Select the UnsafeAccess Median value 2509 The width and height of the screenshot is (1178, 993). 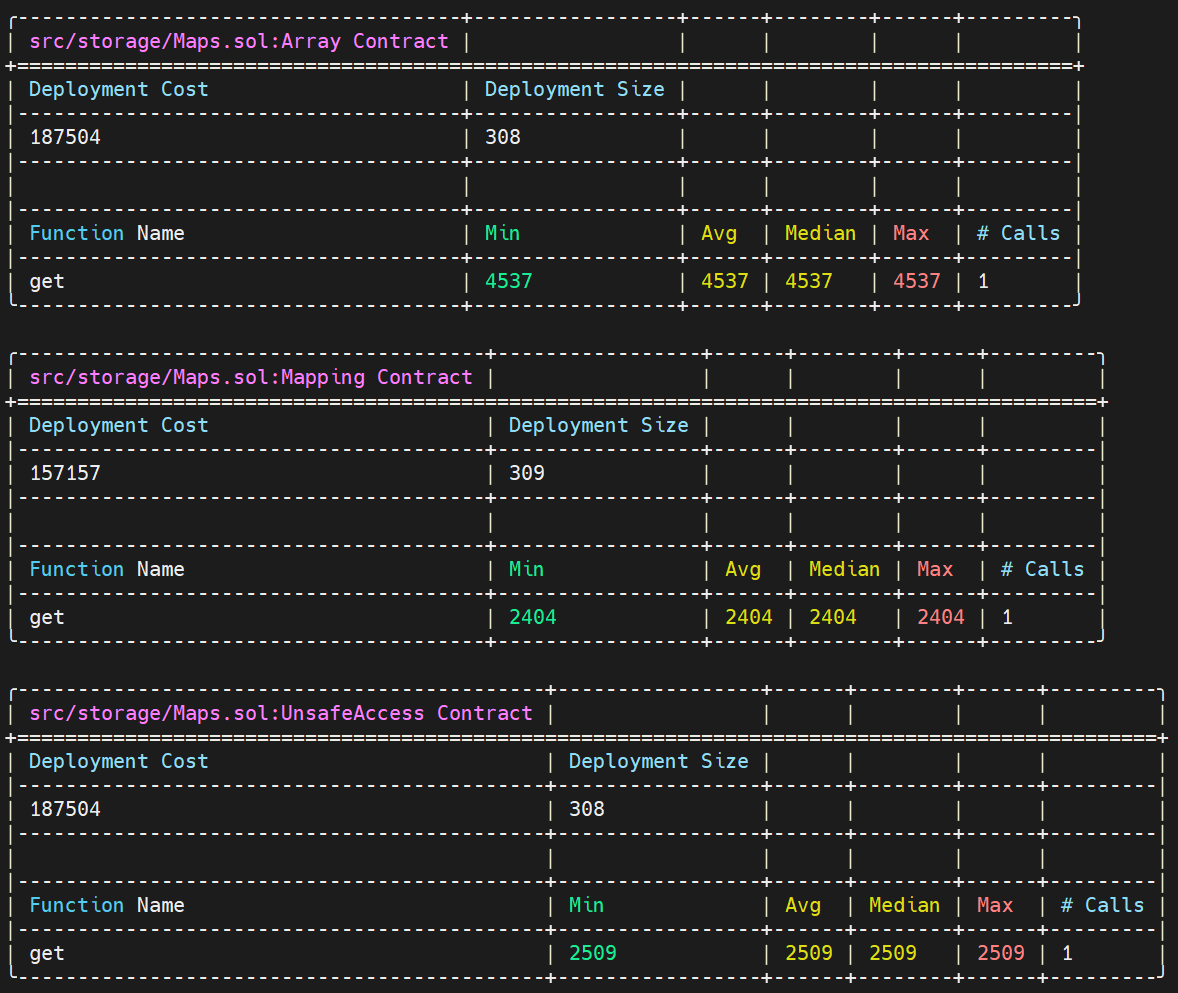pyautogui.click(x=893, y=953)
